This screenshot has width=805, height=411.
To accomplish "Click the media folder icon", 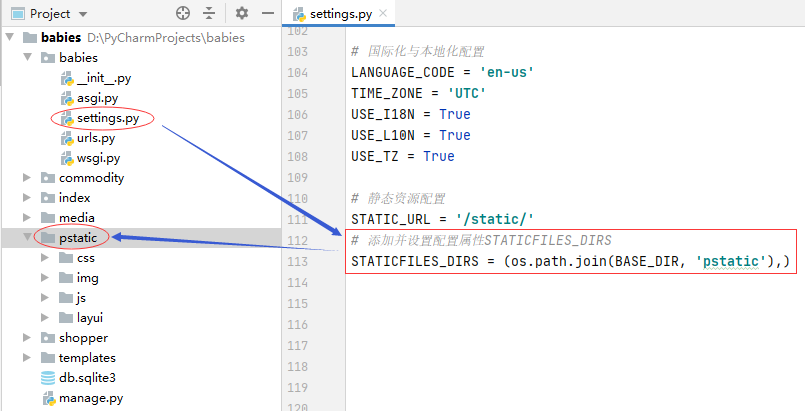I will (x=48, y=218).
